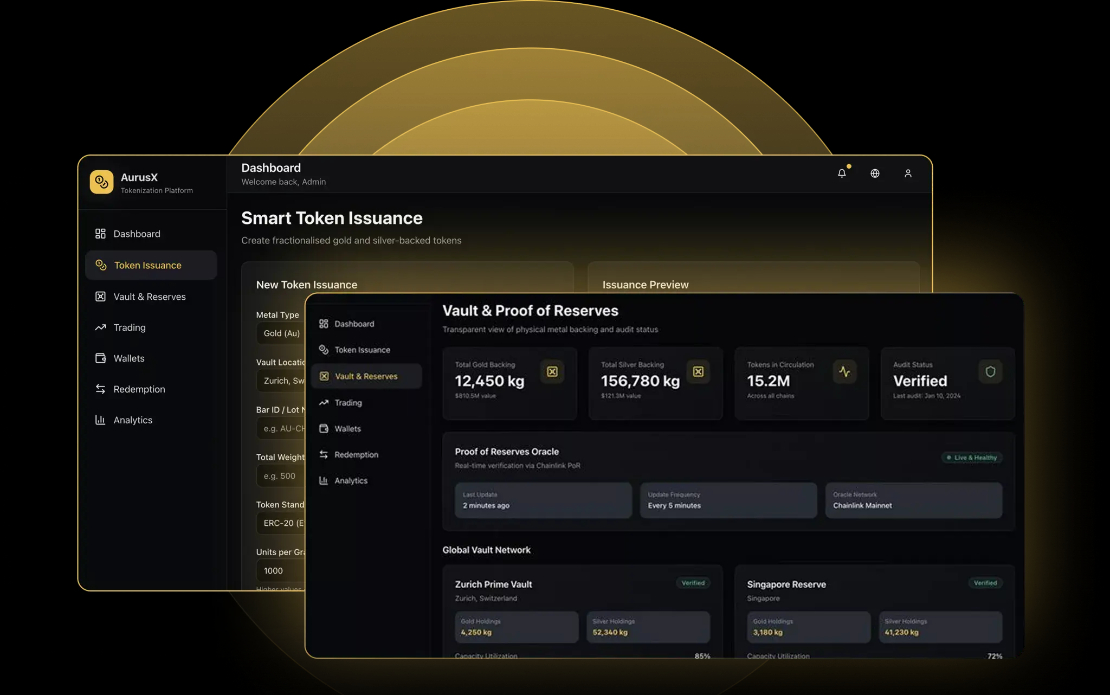The height and width of the screenshot is (695, 1110).
Task: Click Verified badge on Zurich Prime Vault
Action: tap(692, 583)
